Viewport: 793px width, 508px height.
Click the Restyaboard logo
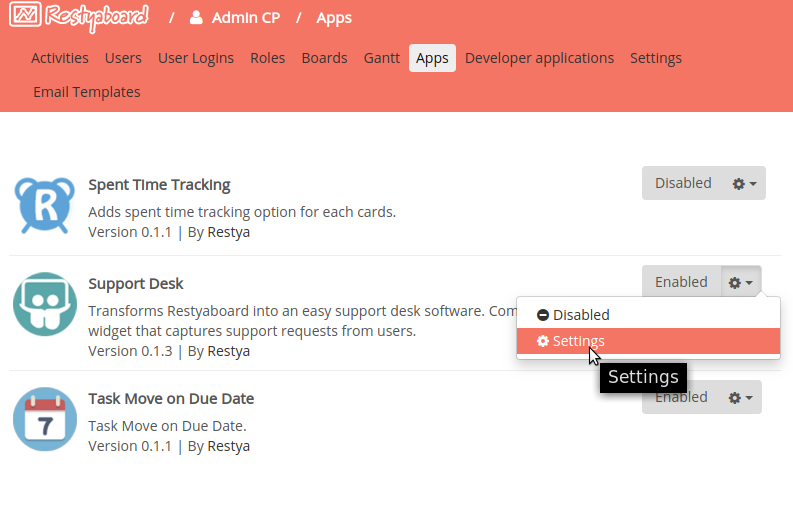pyautogui.click(x=80, y=17)
